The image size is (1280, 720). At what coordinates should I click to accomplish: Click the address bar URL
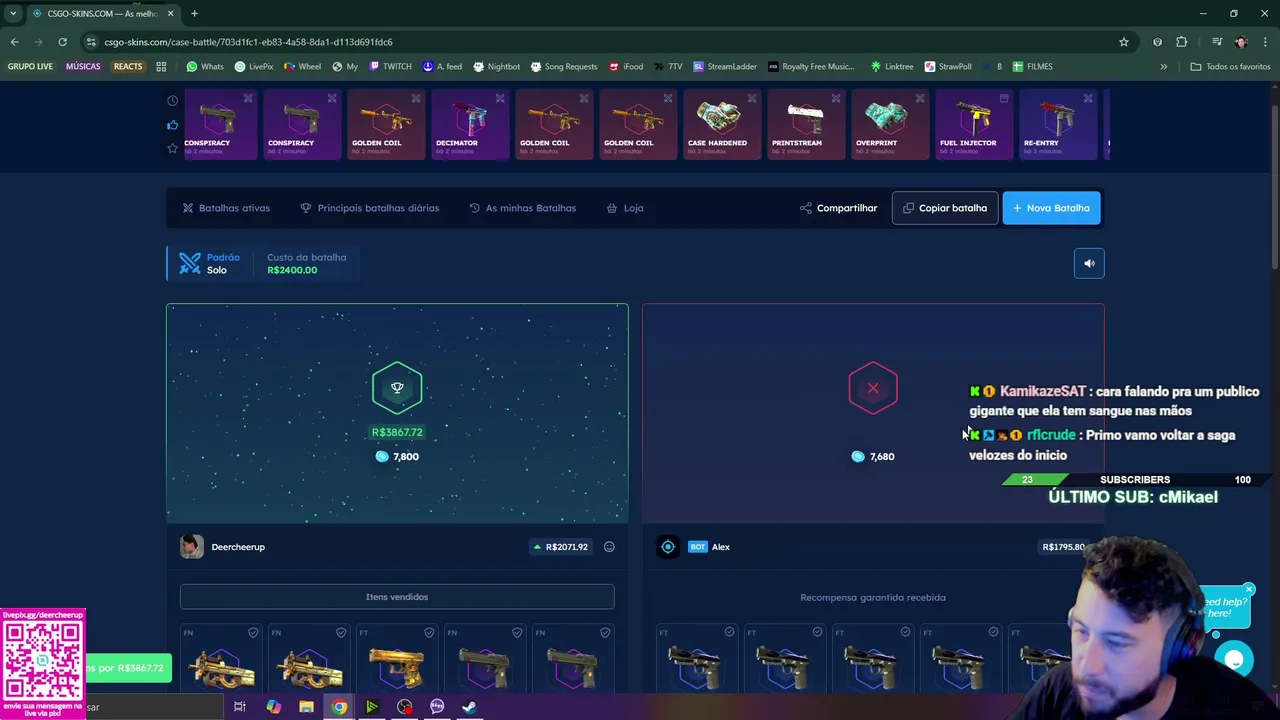tap(248, 42)
